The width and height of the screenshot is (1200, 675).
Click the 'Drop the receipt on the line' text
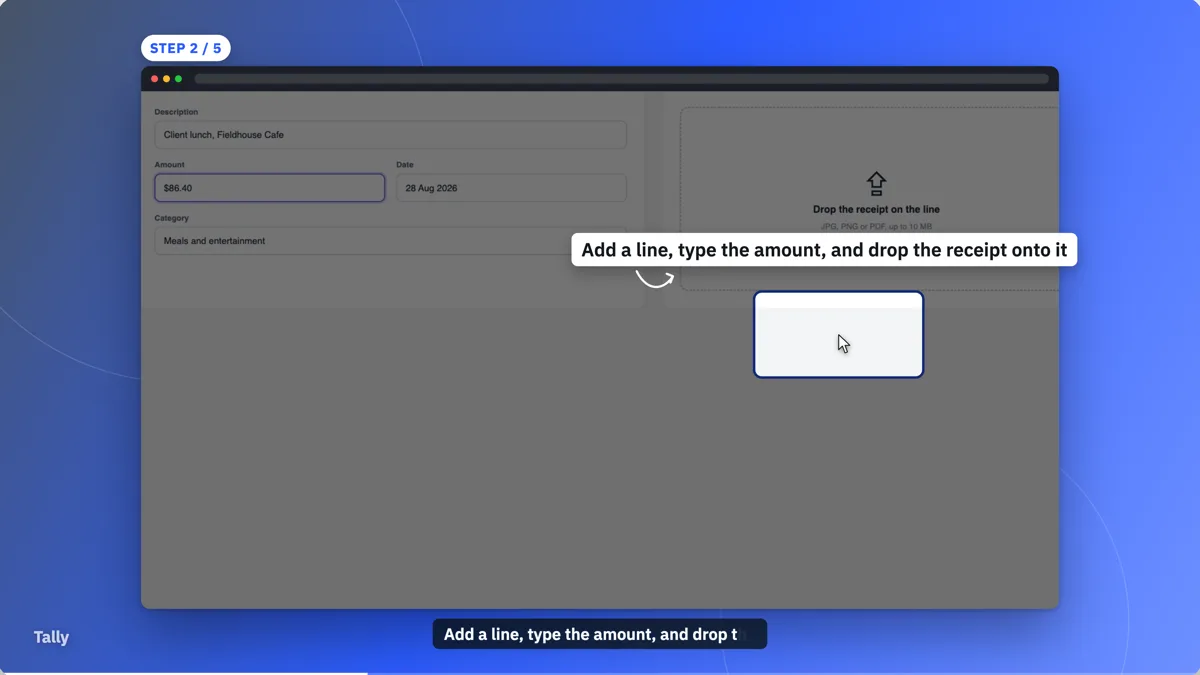tap(876, 210)
